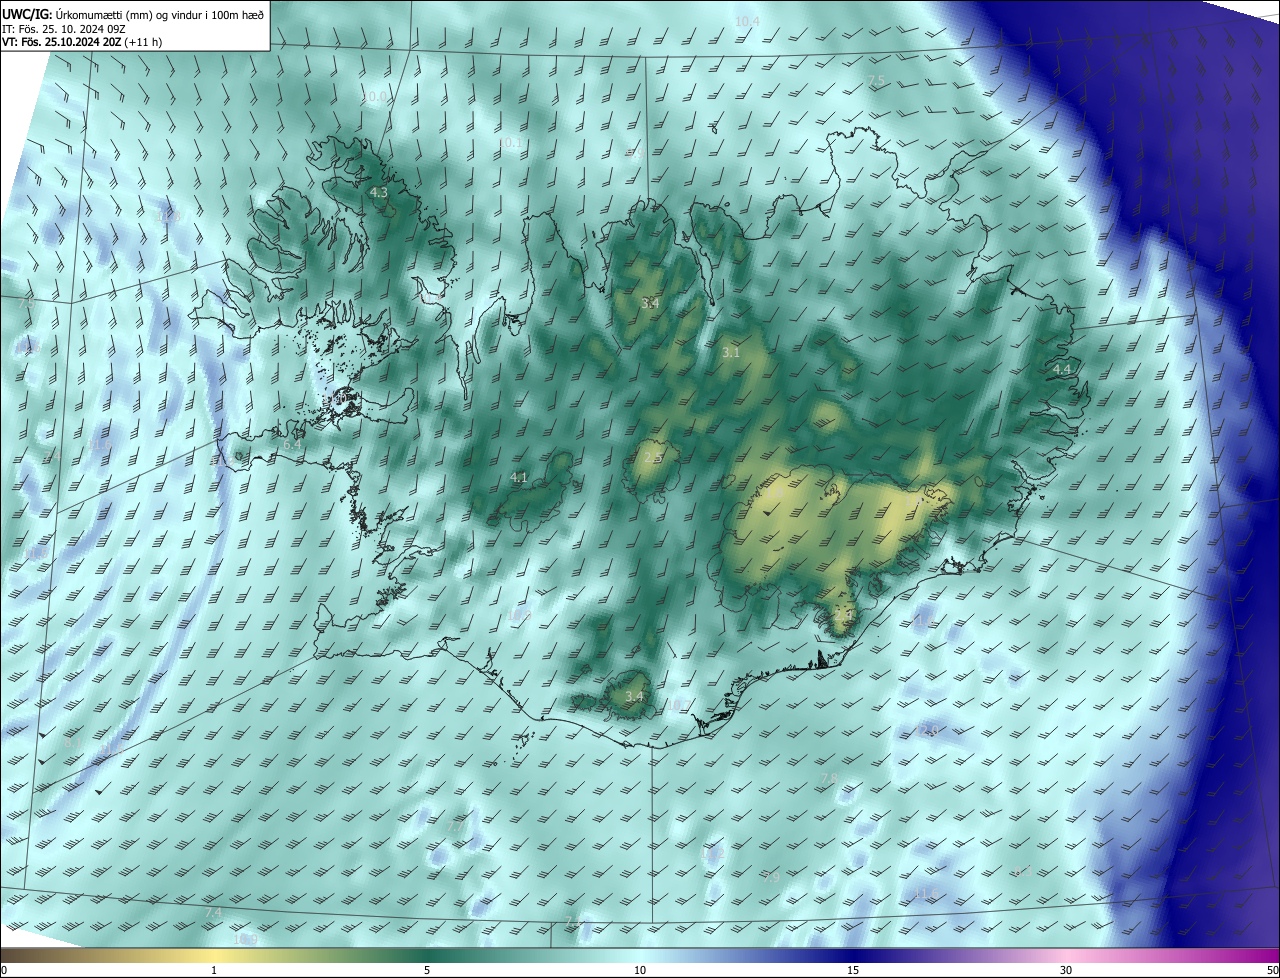Click the 10.4 value at the top of the map
The image size is (1280, 978).
pyautogui.click(x=747, y=21)
